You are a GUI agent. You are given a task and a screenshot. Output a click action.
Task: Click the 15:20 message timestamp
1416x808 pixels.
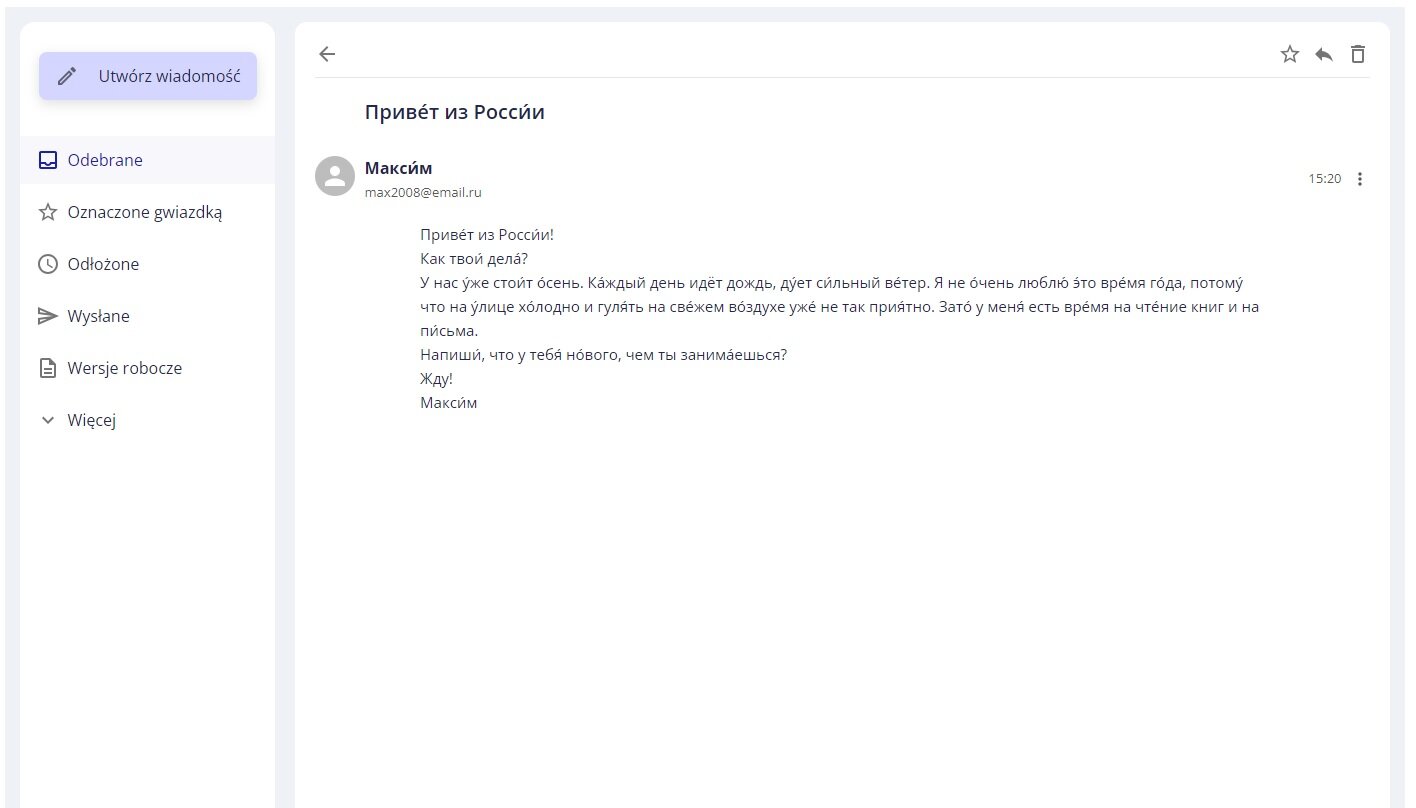[x=1324, y=179]
